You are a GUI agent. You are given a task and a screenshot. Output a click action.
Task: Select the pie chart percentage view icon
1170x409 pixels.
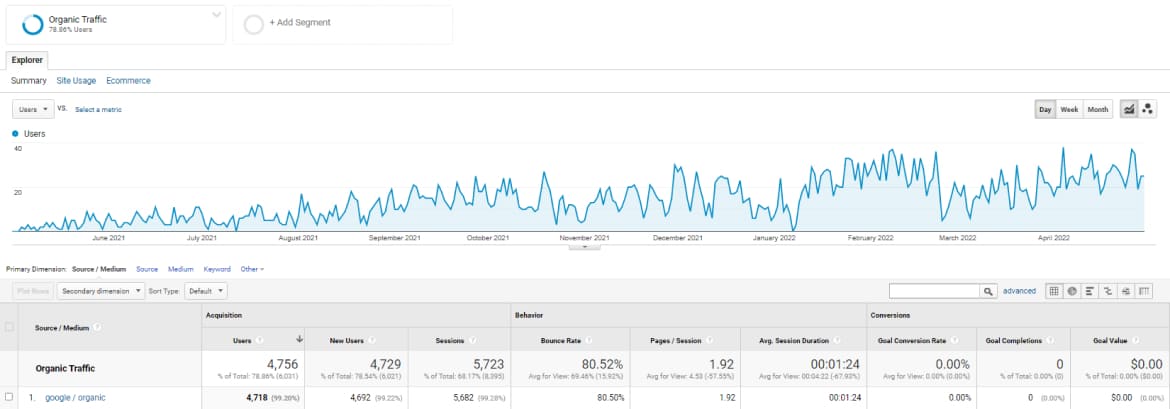(1072, 291)
